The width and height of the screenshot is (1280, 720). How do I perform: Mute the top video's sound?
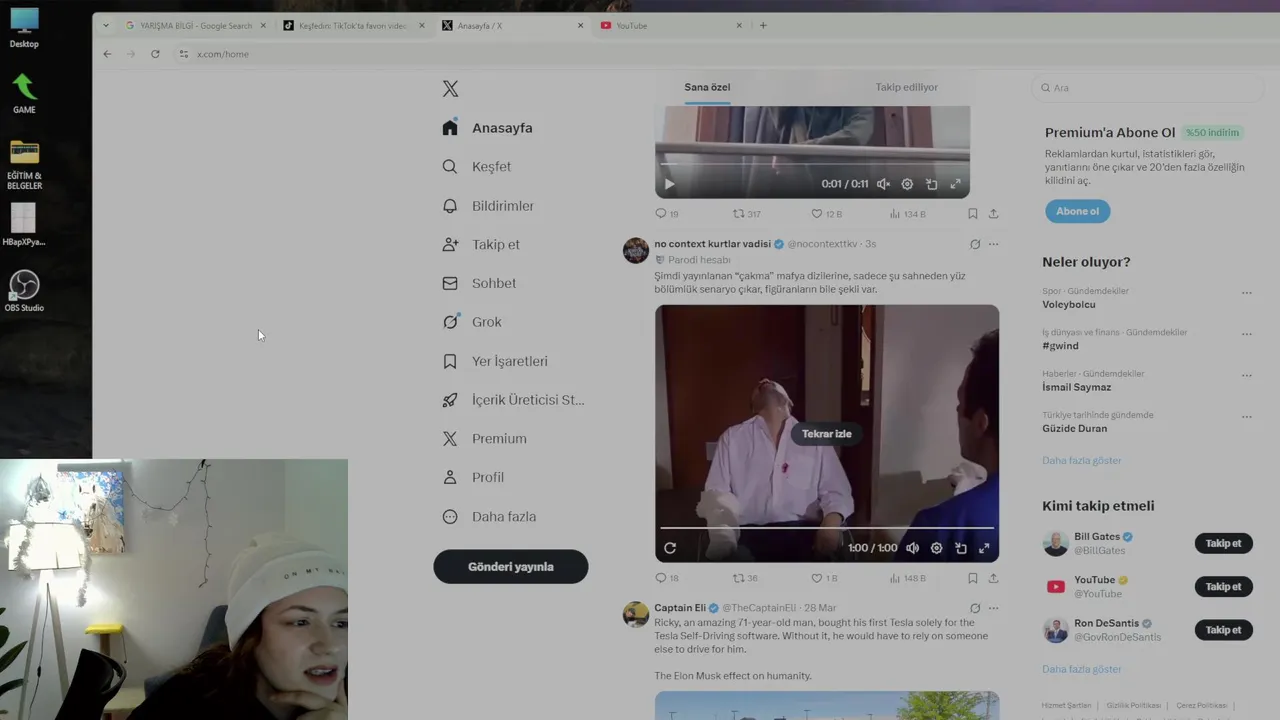[883, 184]
